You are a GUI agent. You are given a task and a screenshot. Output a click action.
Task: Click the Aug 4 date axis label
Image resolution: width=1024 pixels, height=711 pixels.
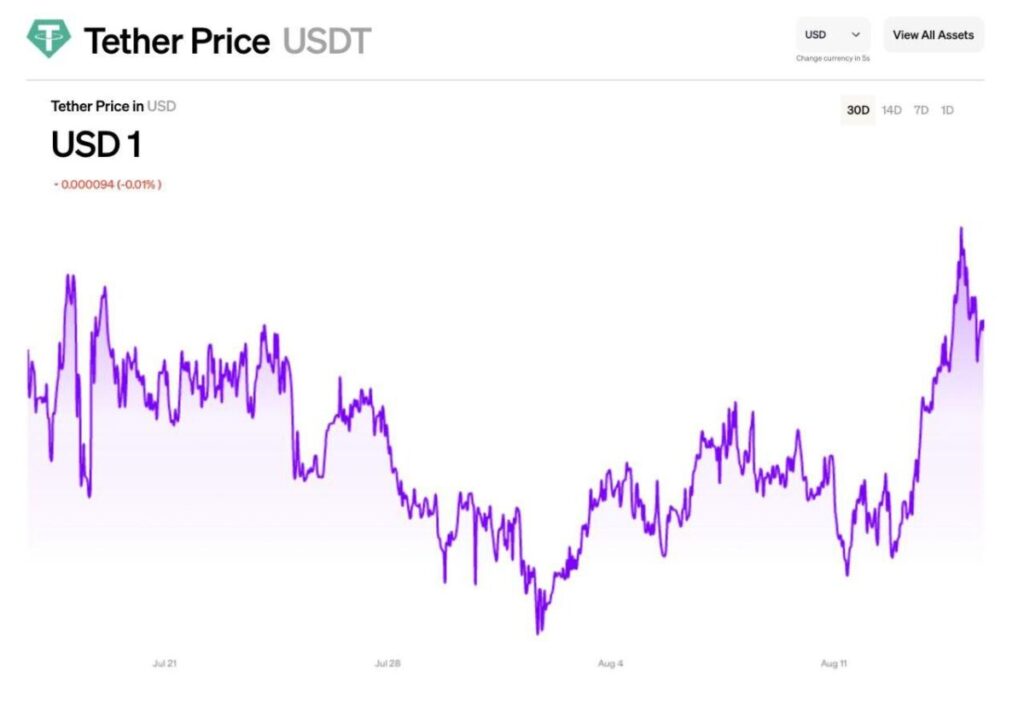point(610,663)
